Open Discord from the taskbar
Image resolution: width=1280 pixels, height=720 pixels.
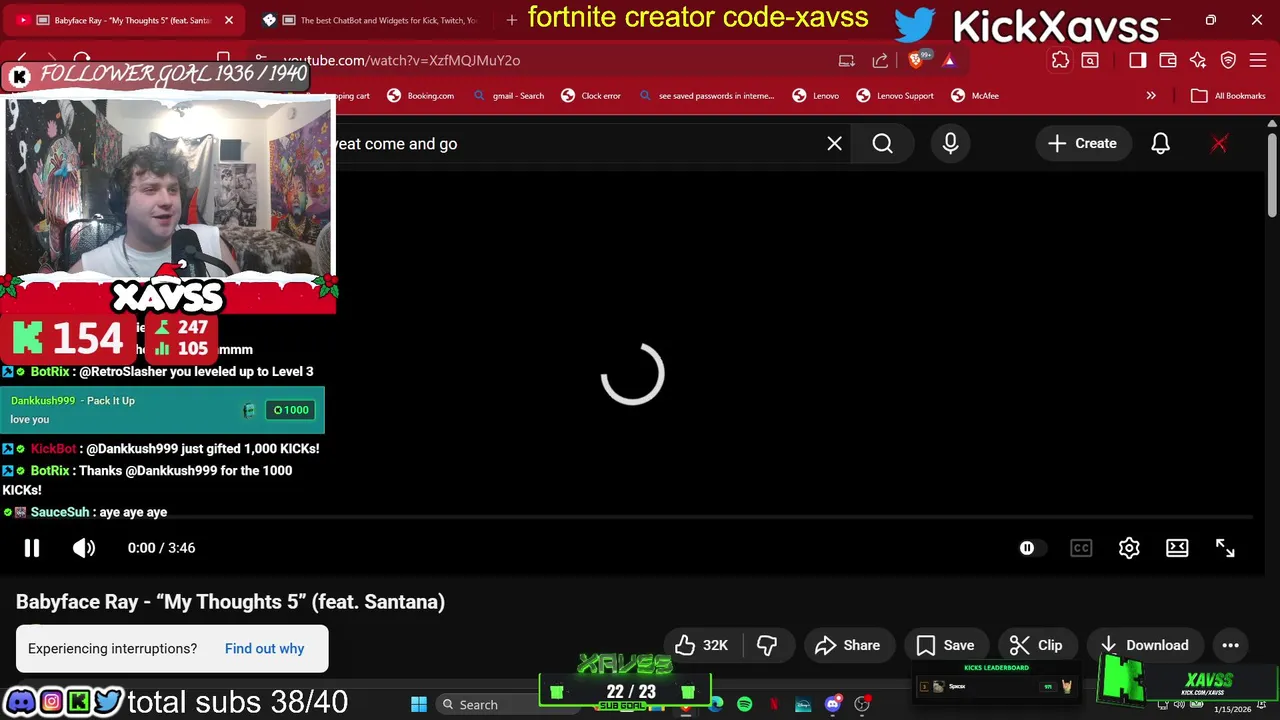[833, 705]
